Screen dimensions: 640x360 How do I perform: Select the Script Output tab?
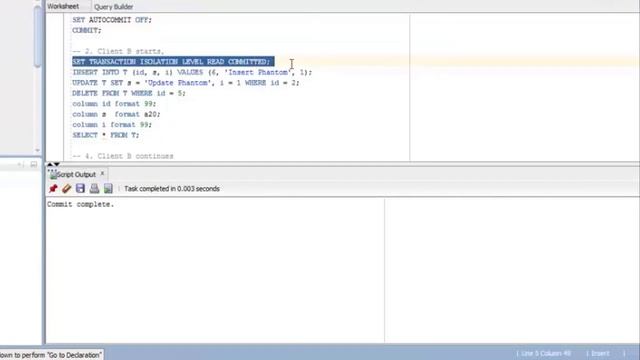click(x=76, y=174)
